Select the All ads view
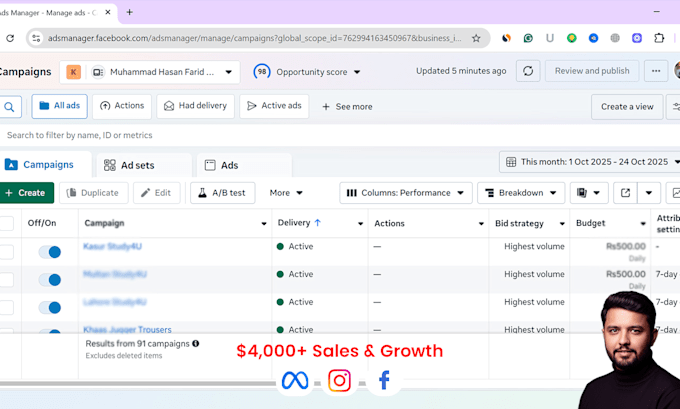 click(x=59, y=106)
